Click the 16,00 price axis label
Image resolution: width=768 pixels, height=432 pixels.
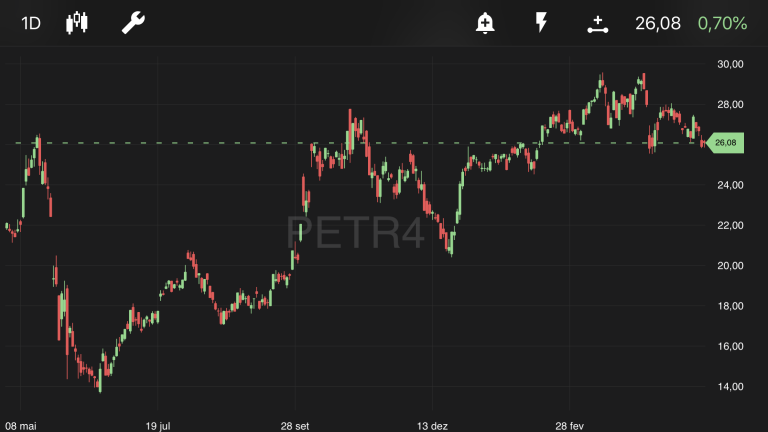(x=730, y=346)
